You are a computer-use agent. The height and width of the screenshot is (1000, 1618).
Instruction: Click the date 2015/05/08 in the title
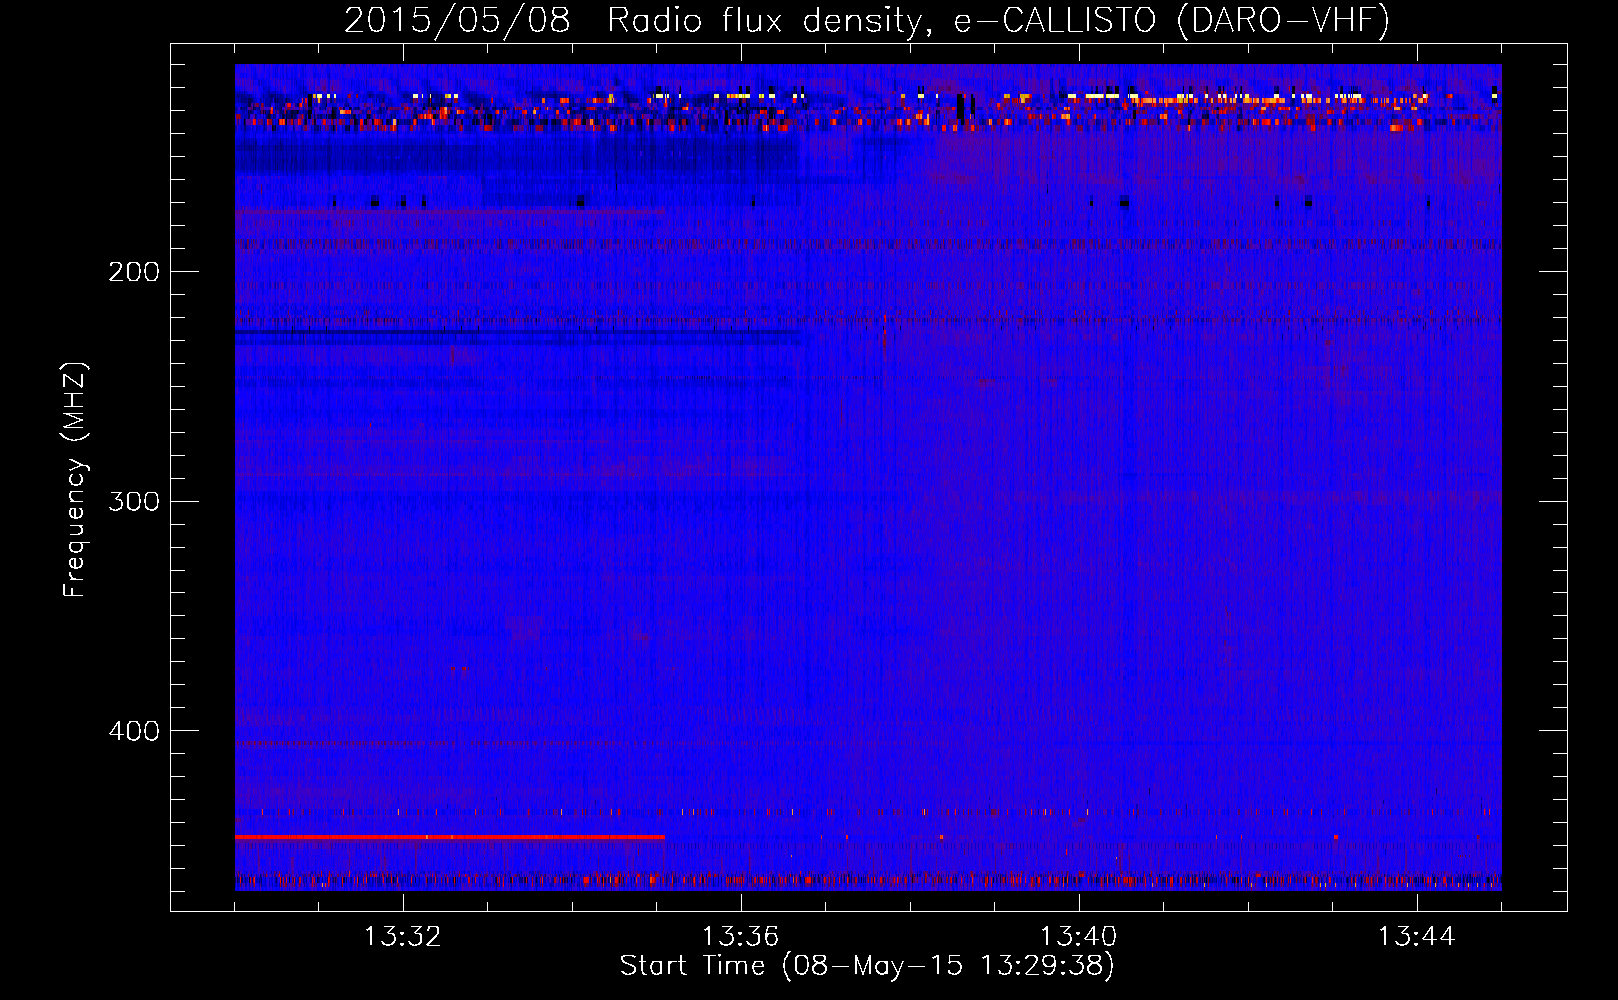[457, 21]
